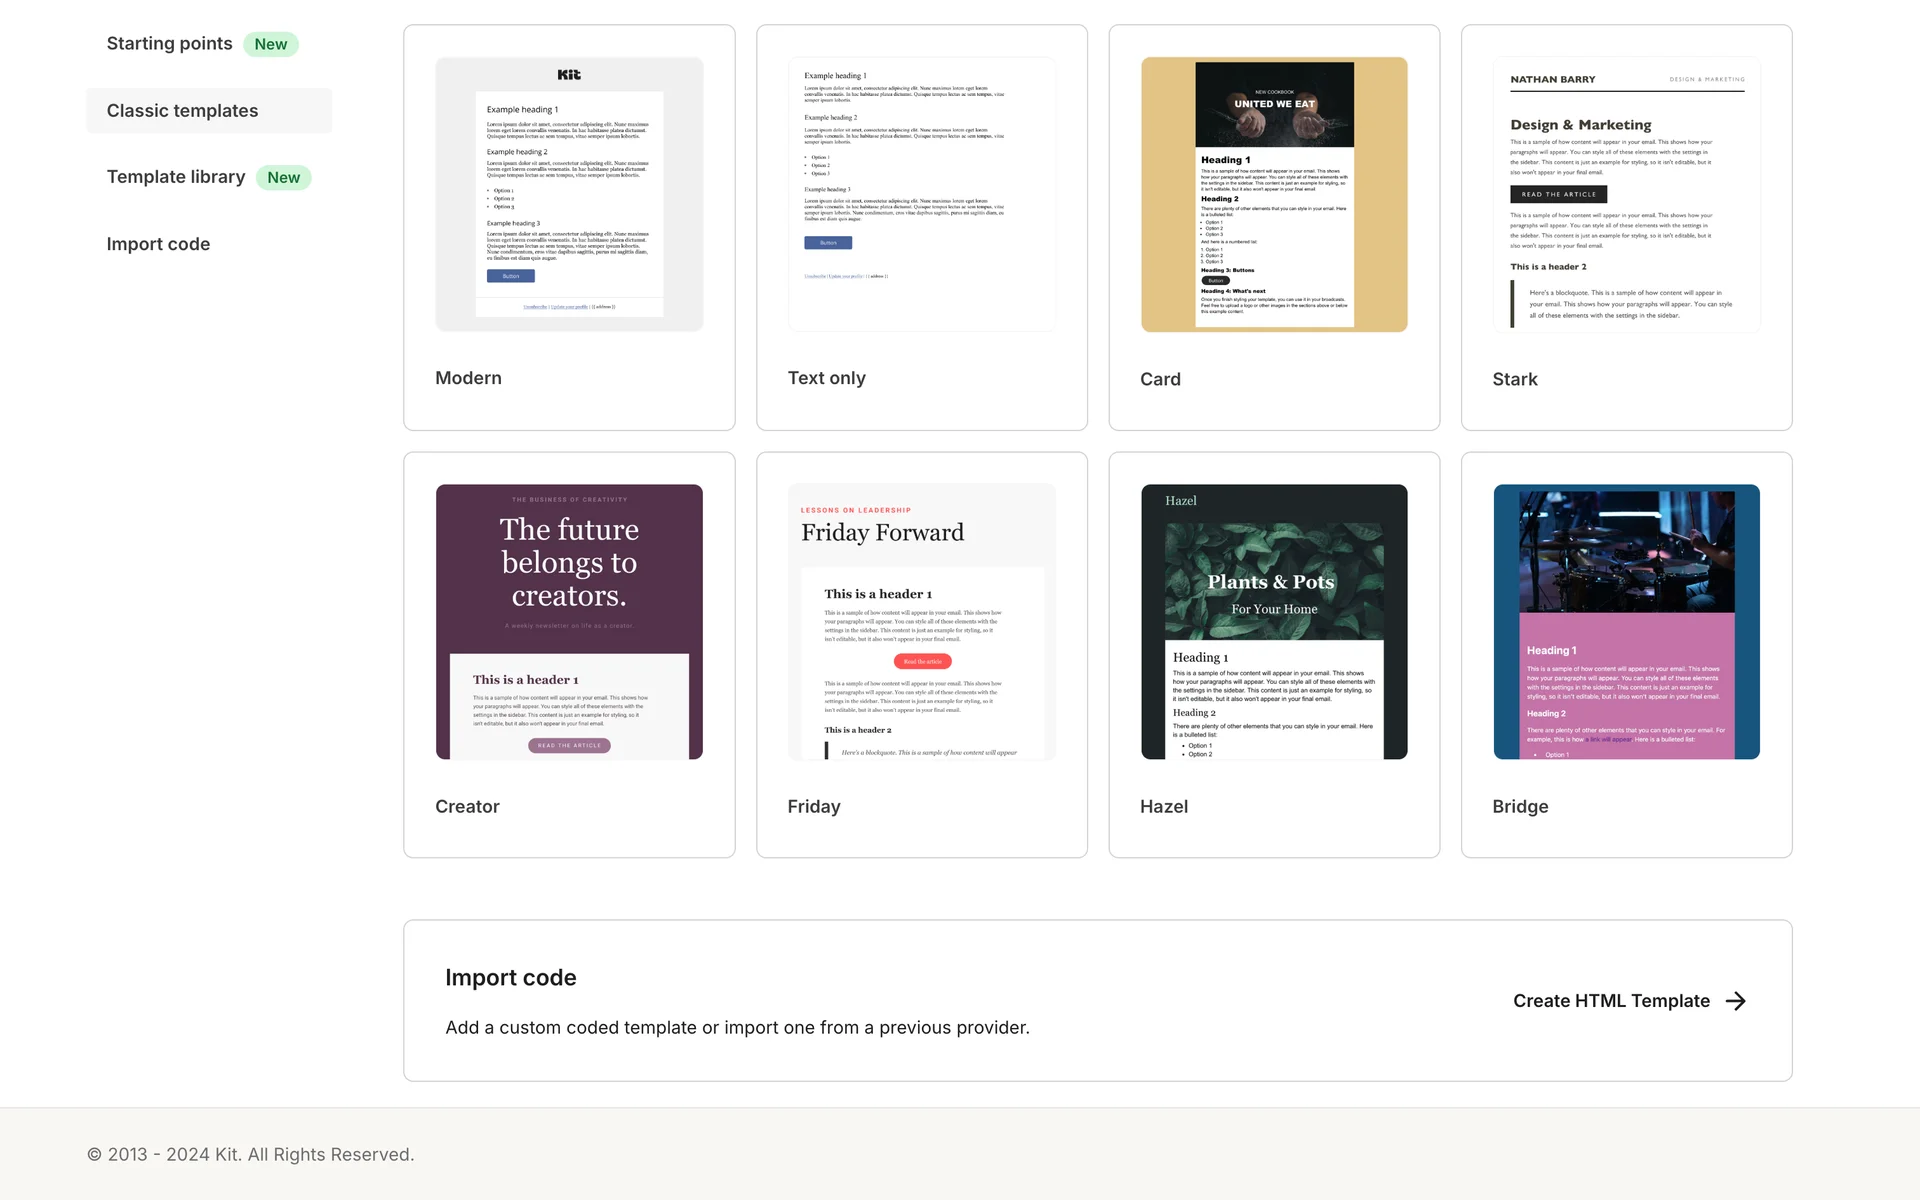Click the Hazel template name label
This screenshot has width=1920, height=1200.
tap(1164, 806)
